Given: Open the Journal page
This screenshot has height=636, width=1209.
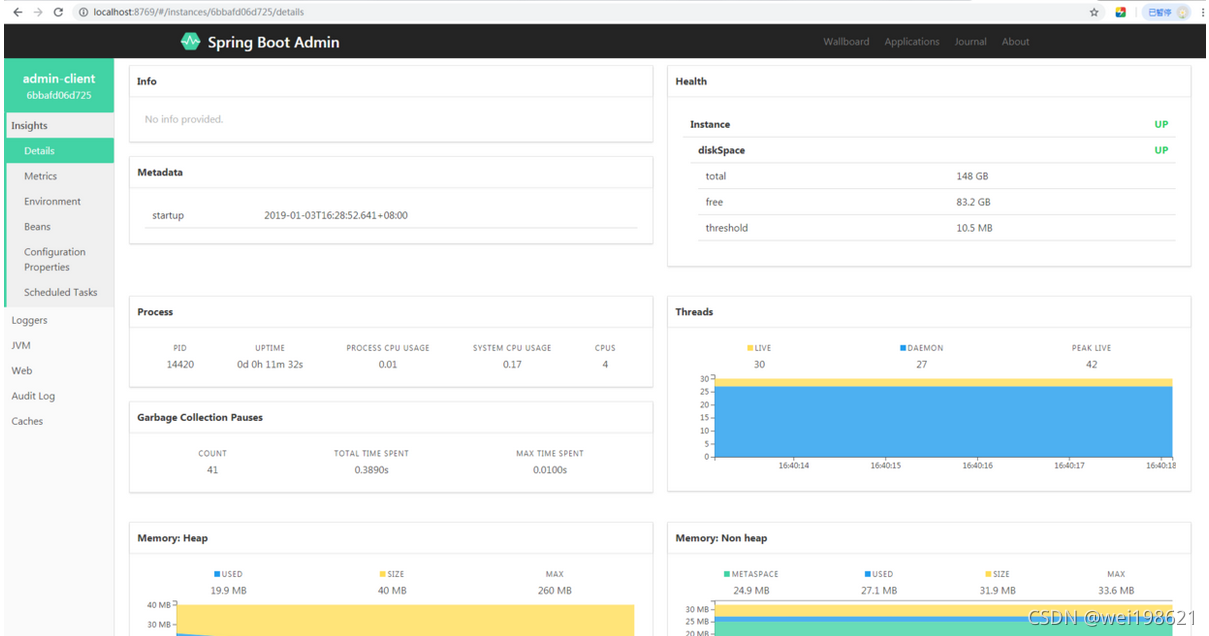Looking at the screenshot, I should coord(970,42).
